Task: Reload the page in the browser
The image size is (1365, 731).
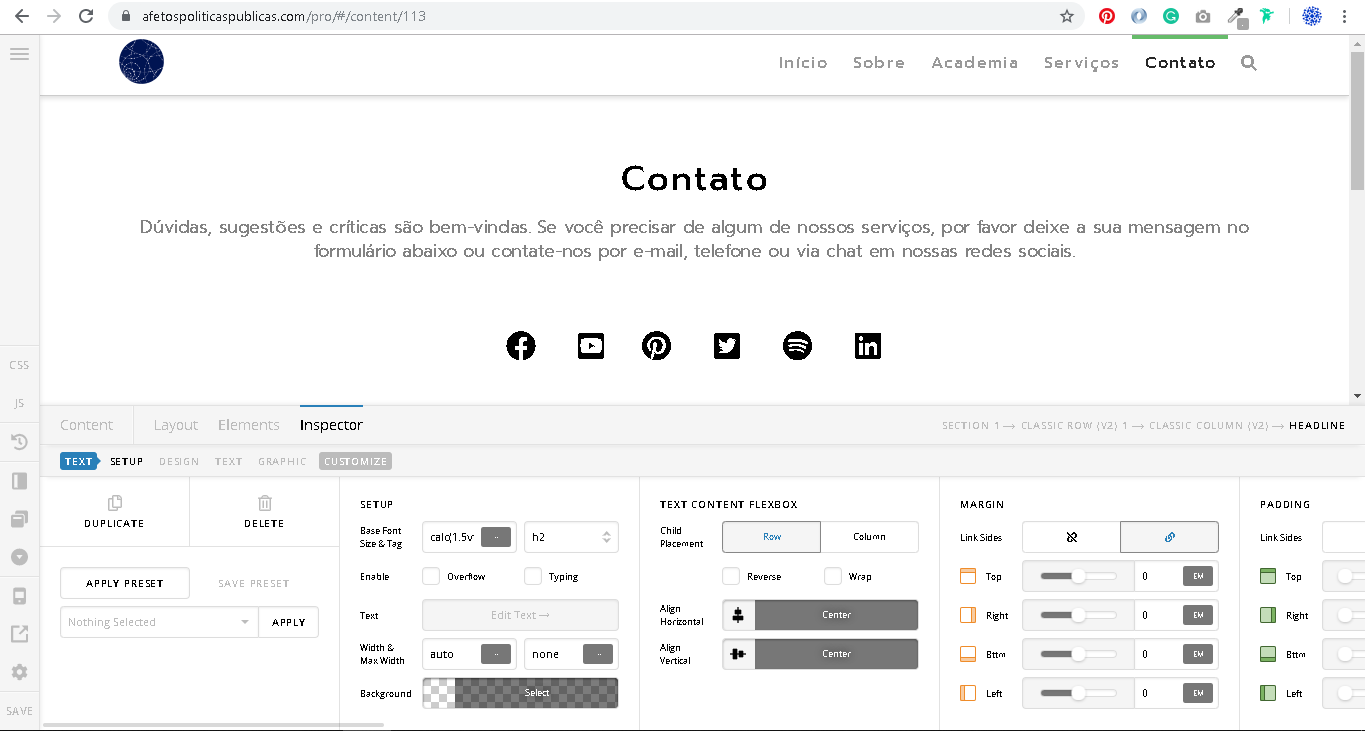Action: click(86, 16)
